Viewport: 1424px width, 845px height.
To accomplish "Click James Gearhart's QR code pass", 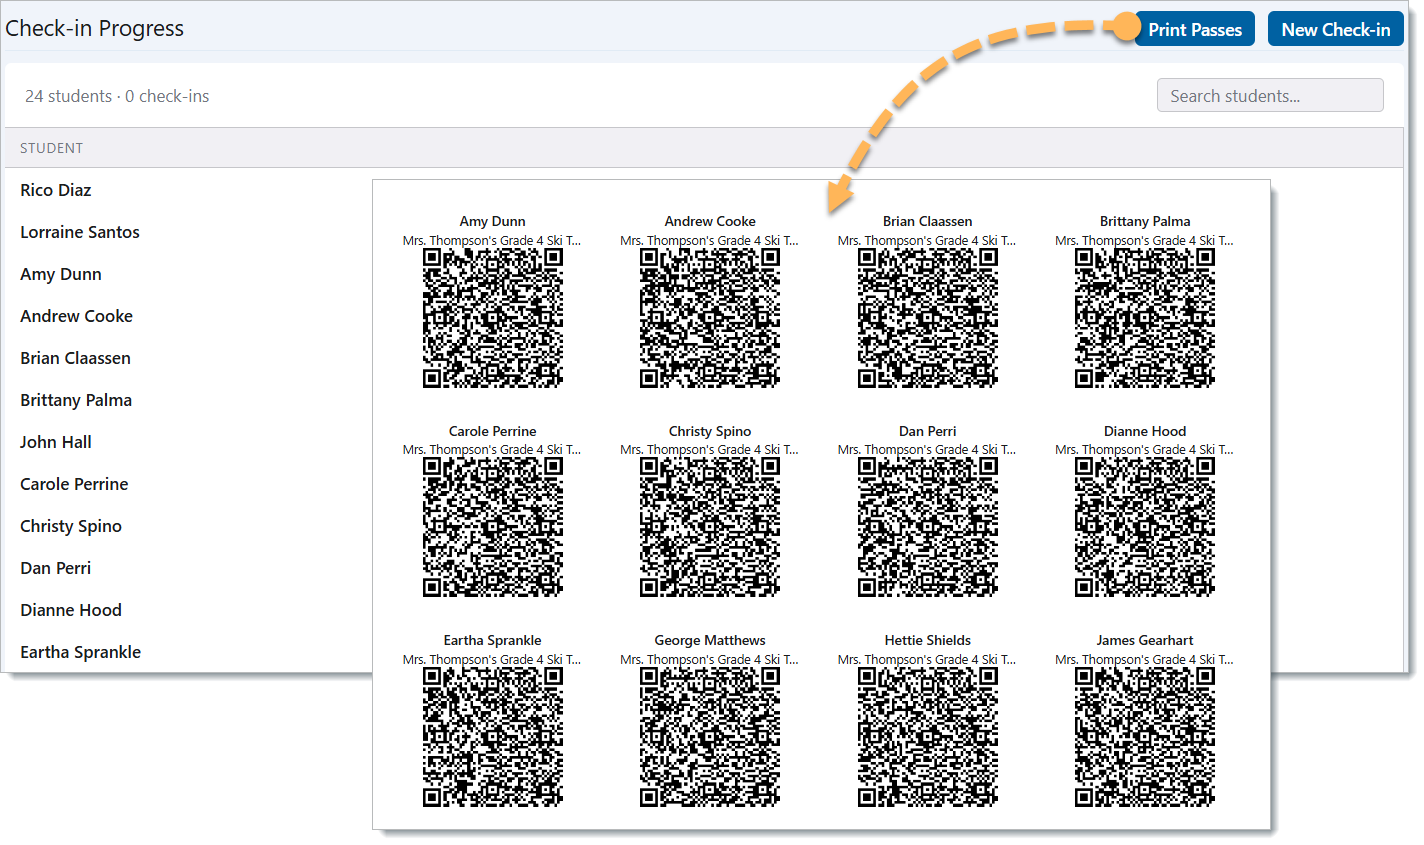I will coord(1145,737).
